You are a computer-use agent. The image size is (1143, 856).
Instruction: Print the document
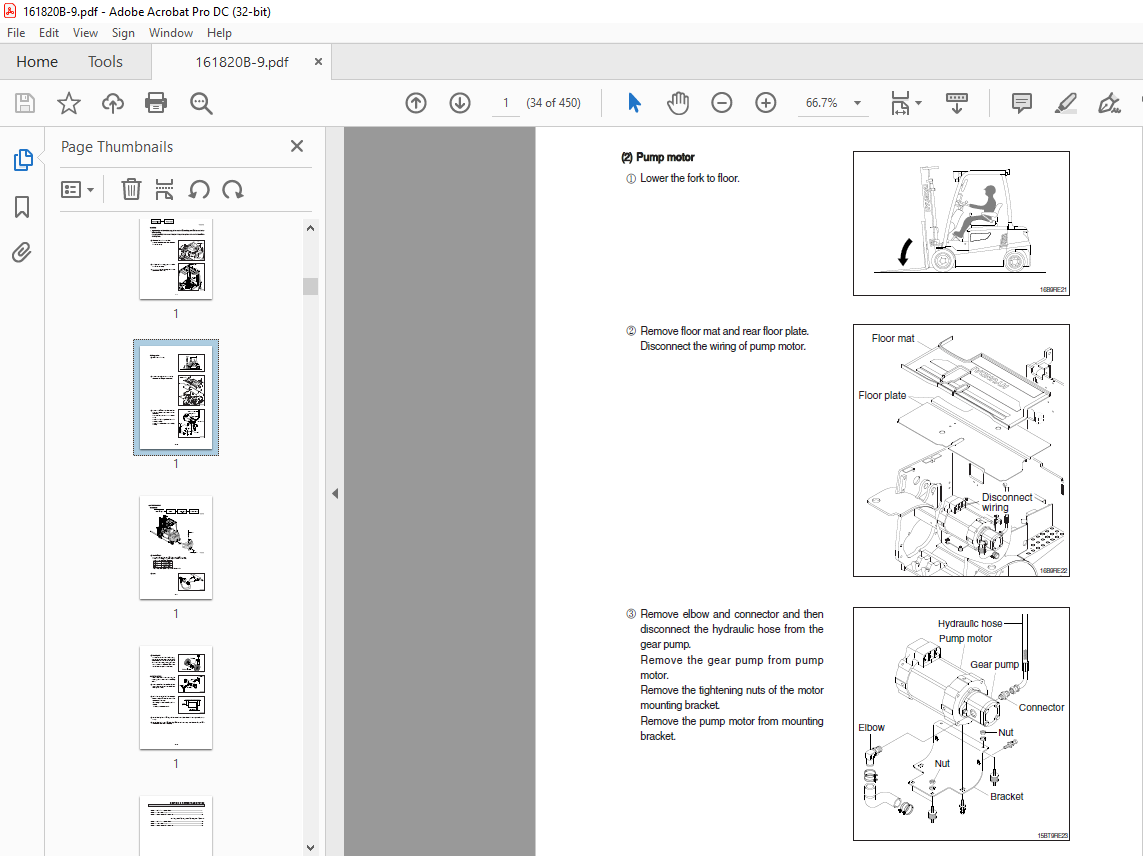156,103
